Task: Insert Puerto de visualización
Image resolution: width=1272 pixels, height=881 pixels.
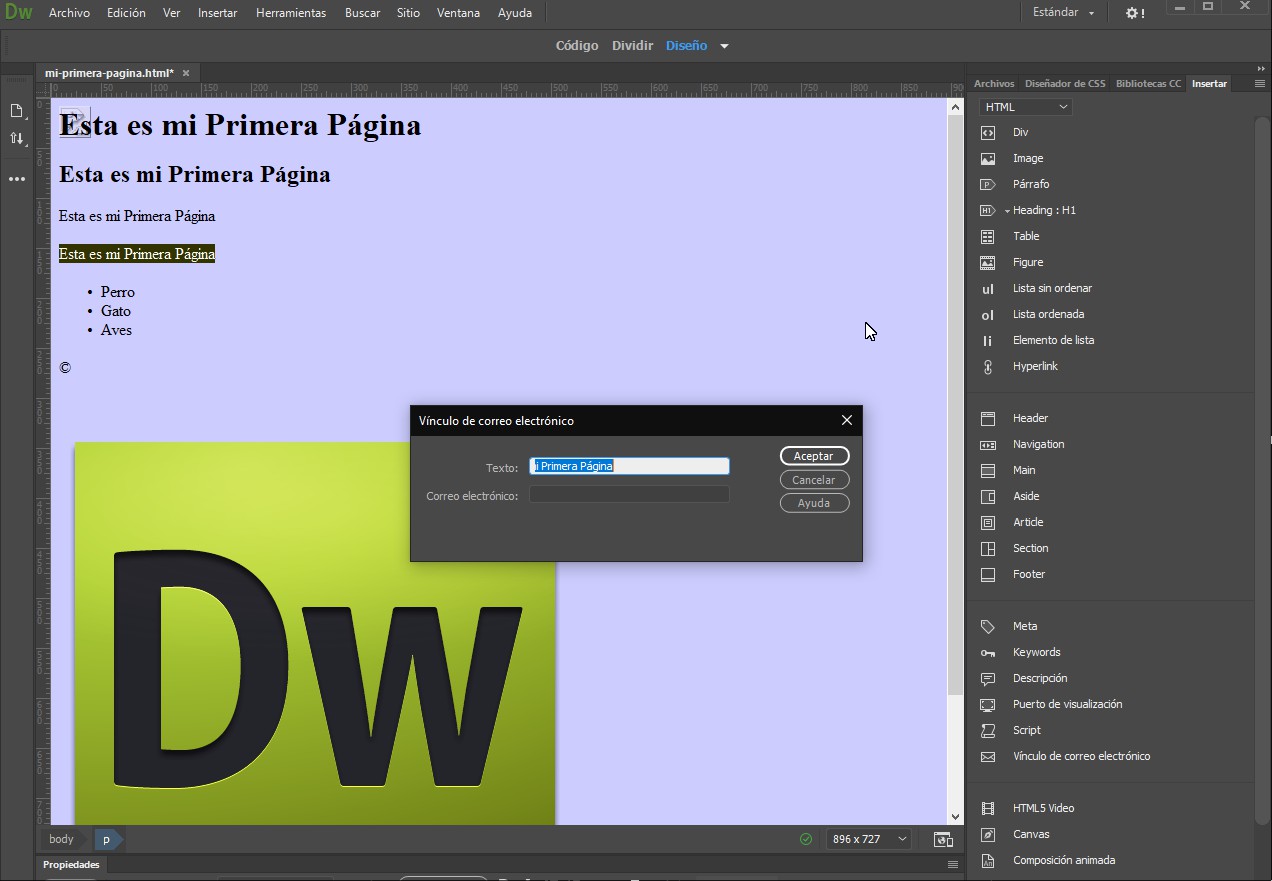Action: 1067,704
